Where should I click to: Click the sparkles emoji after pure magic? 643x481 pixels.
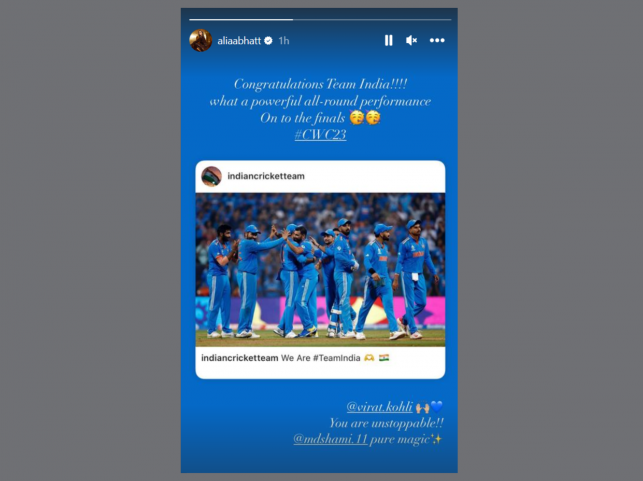tap(436, 439)
